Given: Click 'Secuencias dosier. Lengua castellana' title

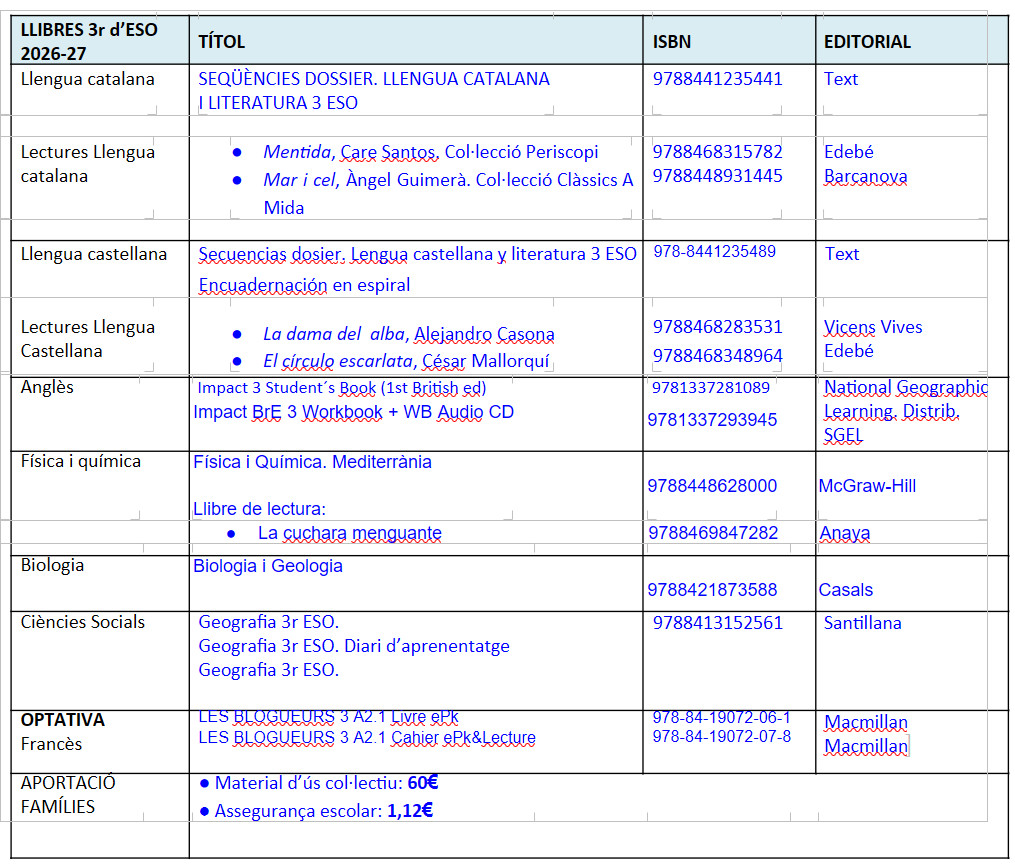Looking at the screenshot, I should [417, 254].
